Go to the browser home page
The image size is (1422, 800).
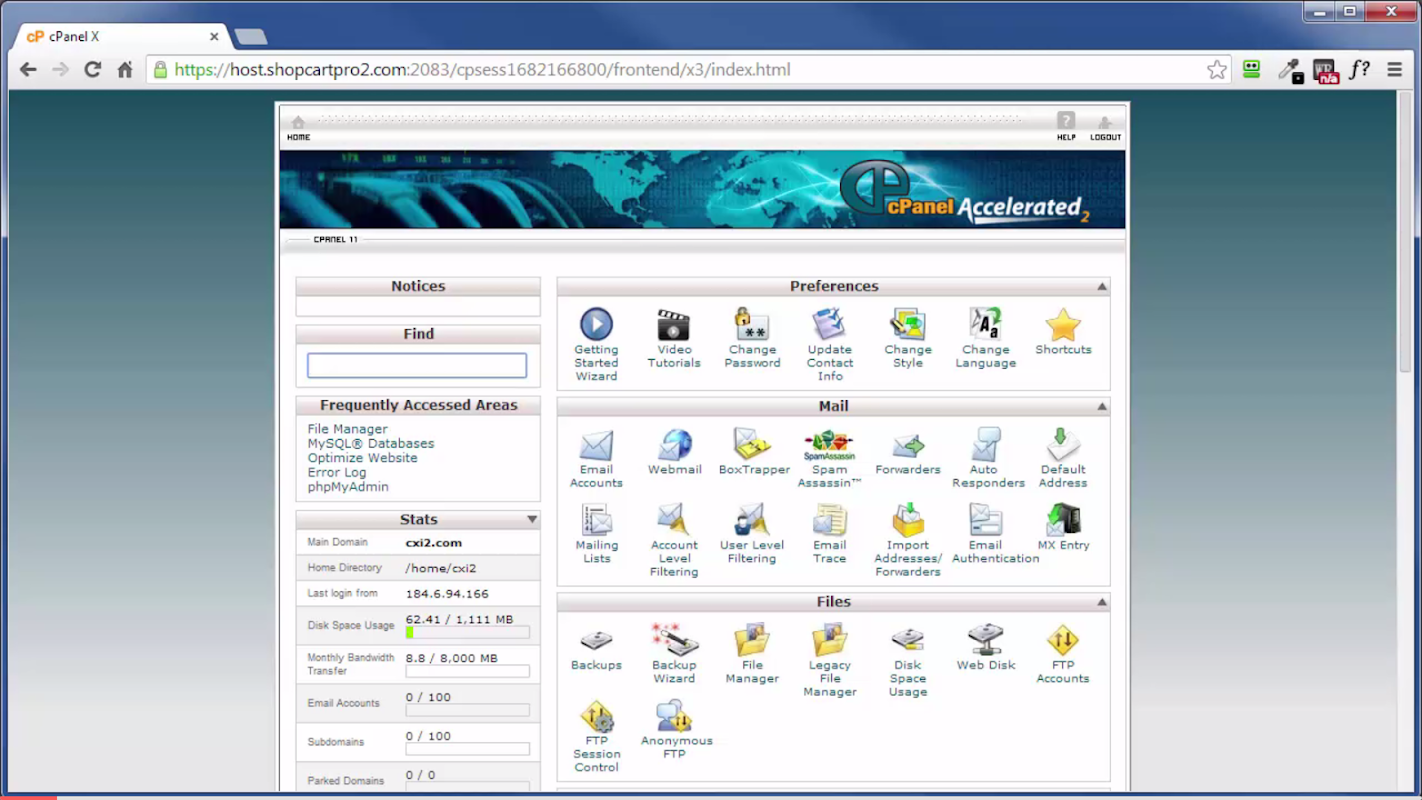tap(125, 70)
